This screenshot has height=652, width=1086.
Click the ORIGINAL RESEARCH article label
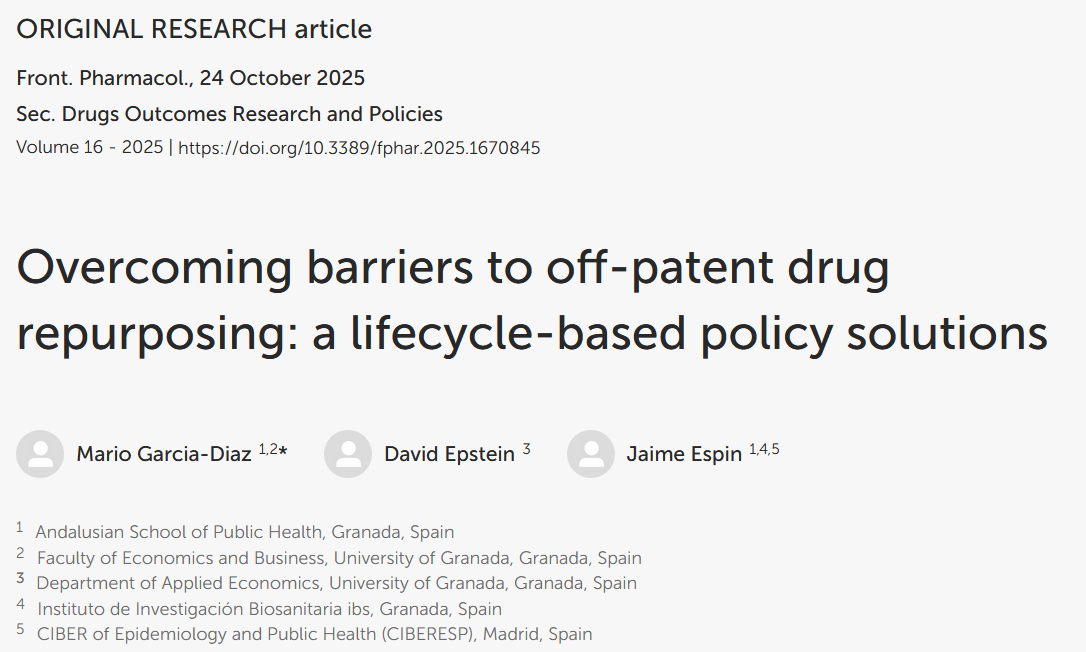[194, 29]
